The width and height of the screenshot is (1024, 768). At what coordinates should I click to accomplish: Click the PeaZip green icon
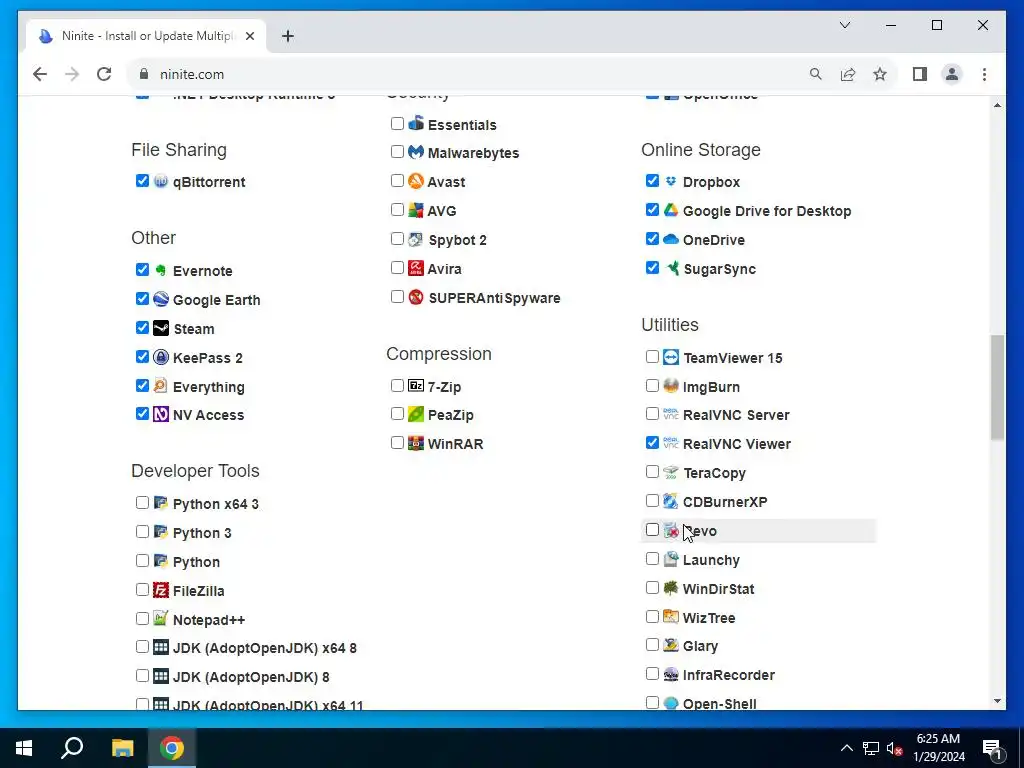tap(416, 414)
